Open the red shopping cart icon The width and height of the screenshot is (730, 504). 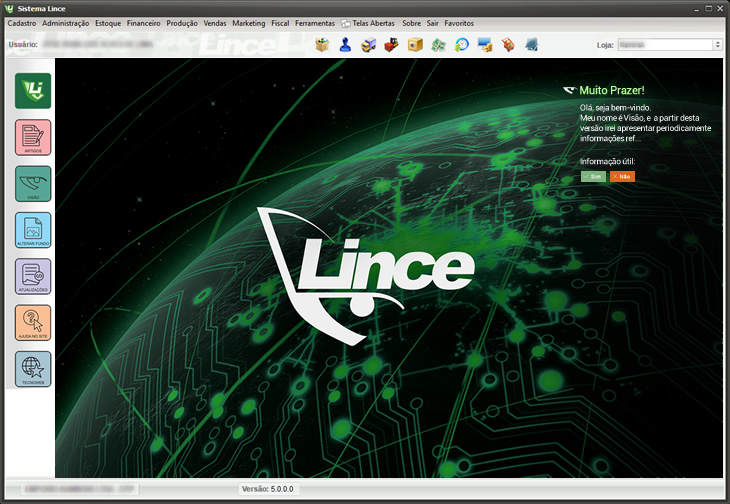pos(508,45)
